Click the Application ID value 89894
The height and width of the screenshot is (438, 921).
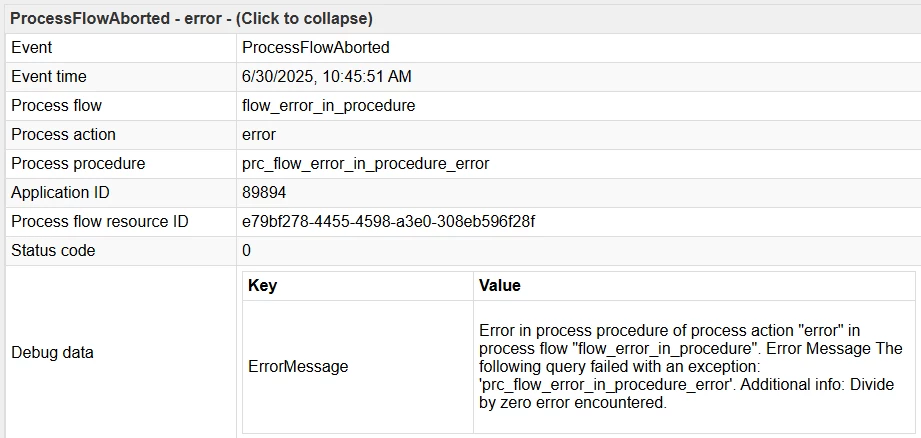coord(264,193)
